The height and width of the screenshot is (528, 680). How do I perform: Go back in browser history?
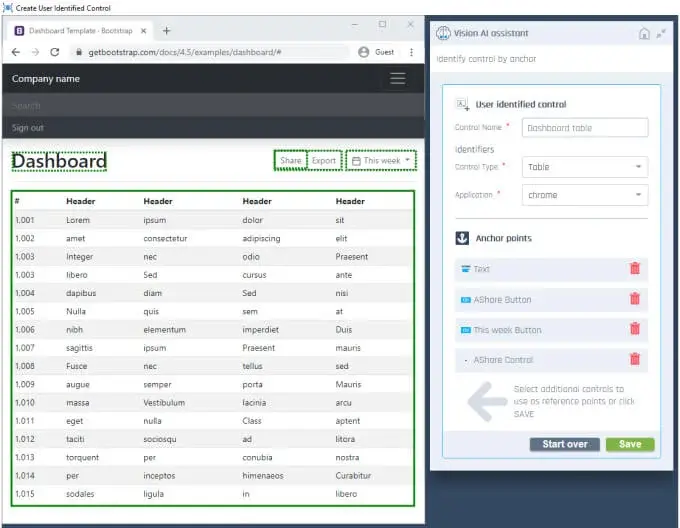(16, 52)
